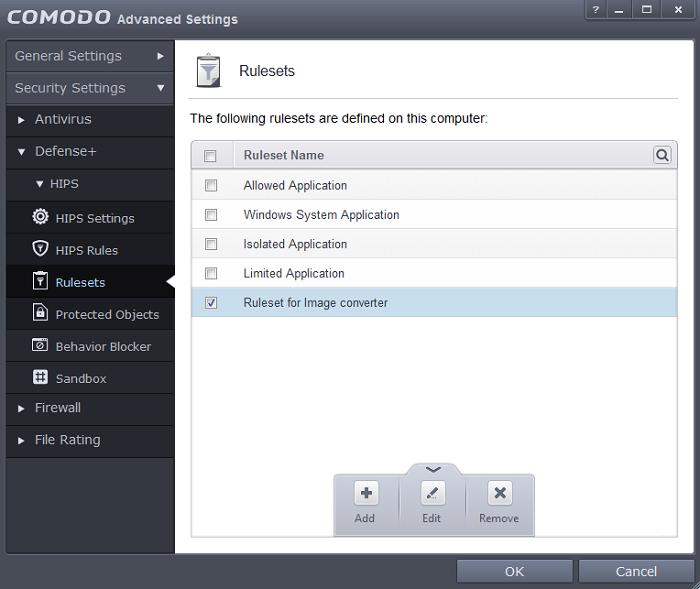
Task: Collapse Security Settings section arrow
Action: 161,88
